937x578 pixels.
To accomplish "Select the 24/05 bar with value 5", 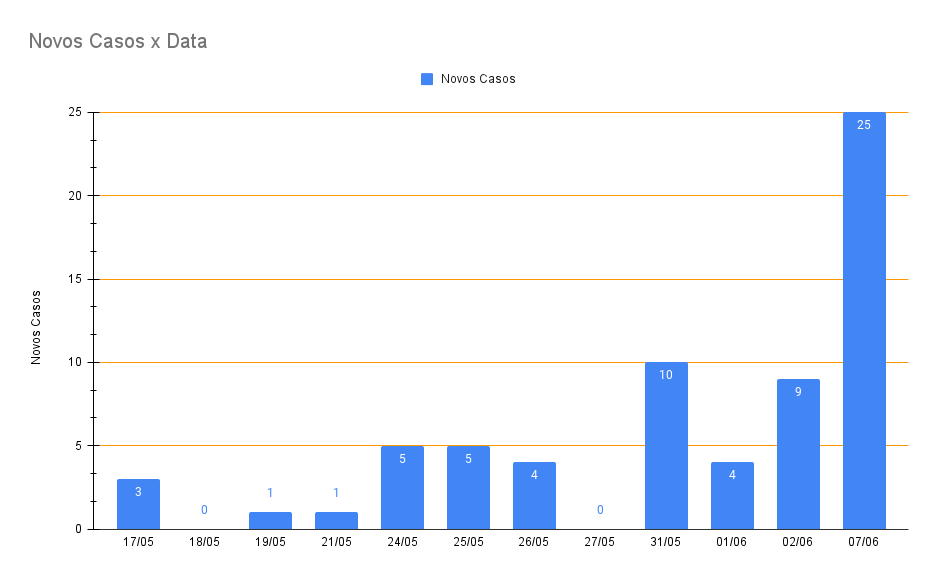I will (x=402, y=488).
